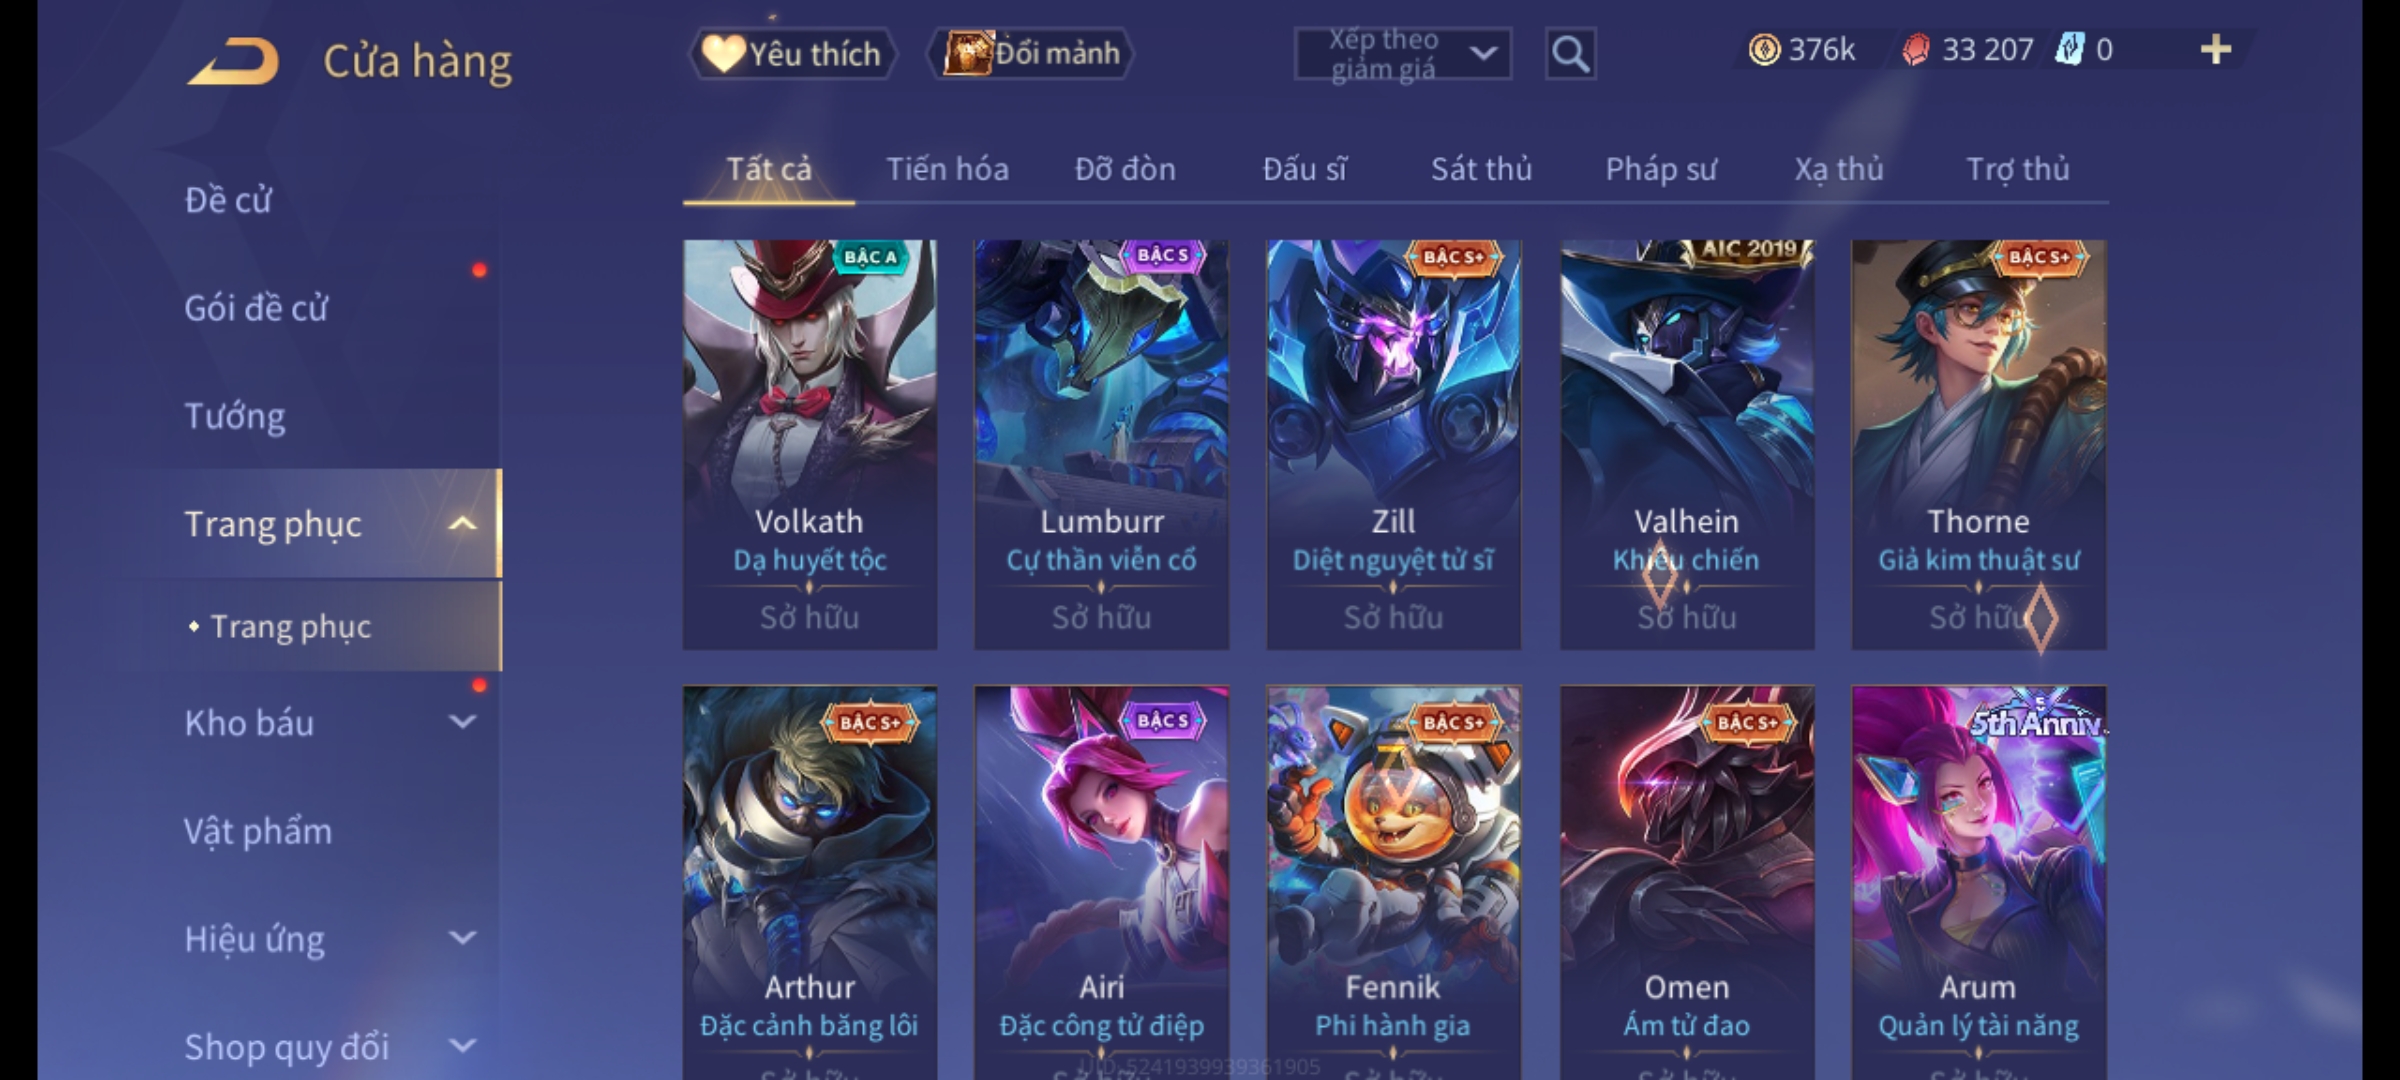
Task: Open the search magnifier icon
Action: [1570, 54]
